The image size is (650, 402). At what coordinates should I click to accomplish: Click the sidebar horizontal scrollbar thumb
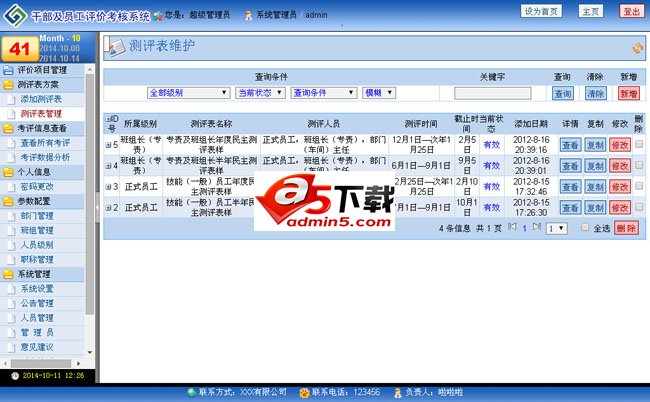tap(41, 363)
